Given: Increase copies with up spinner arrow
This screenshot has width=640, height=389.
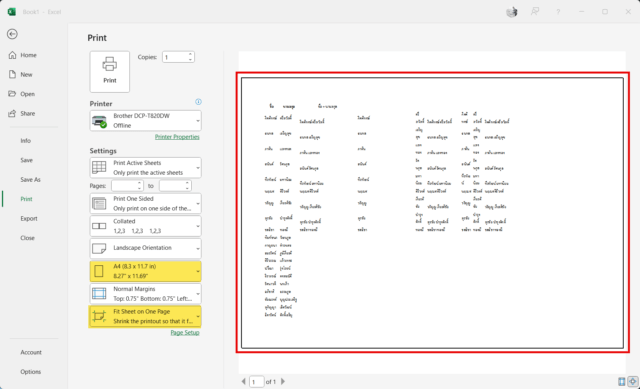Looking at the screenshot, I should point(190,54).
